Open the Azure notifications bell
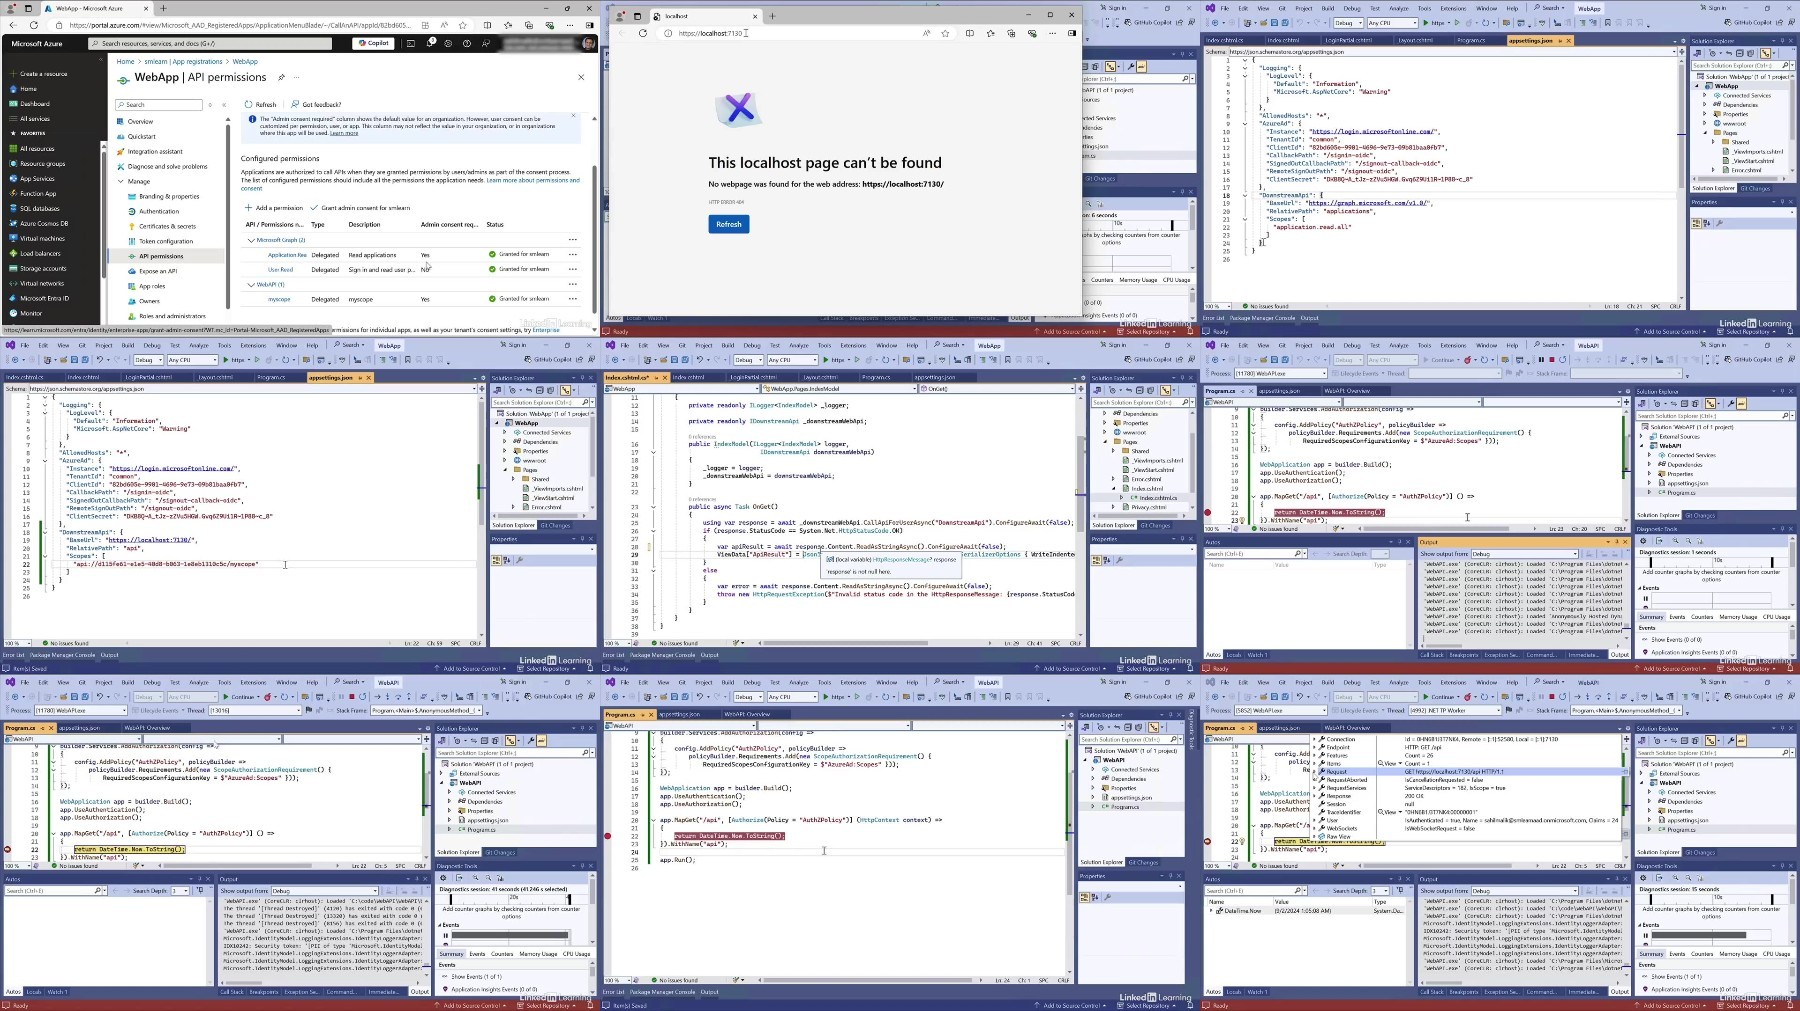The image size is (1800, 1011). point(430,43)
